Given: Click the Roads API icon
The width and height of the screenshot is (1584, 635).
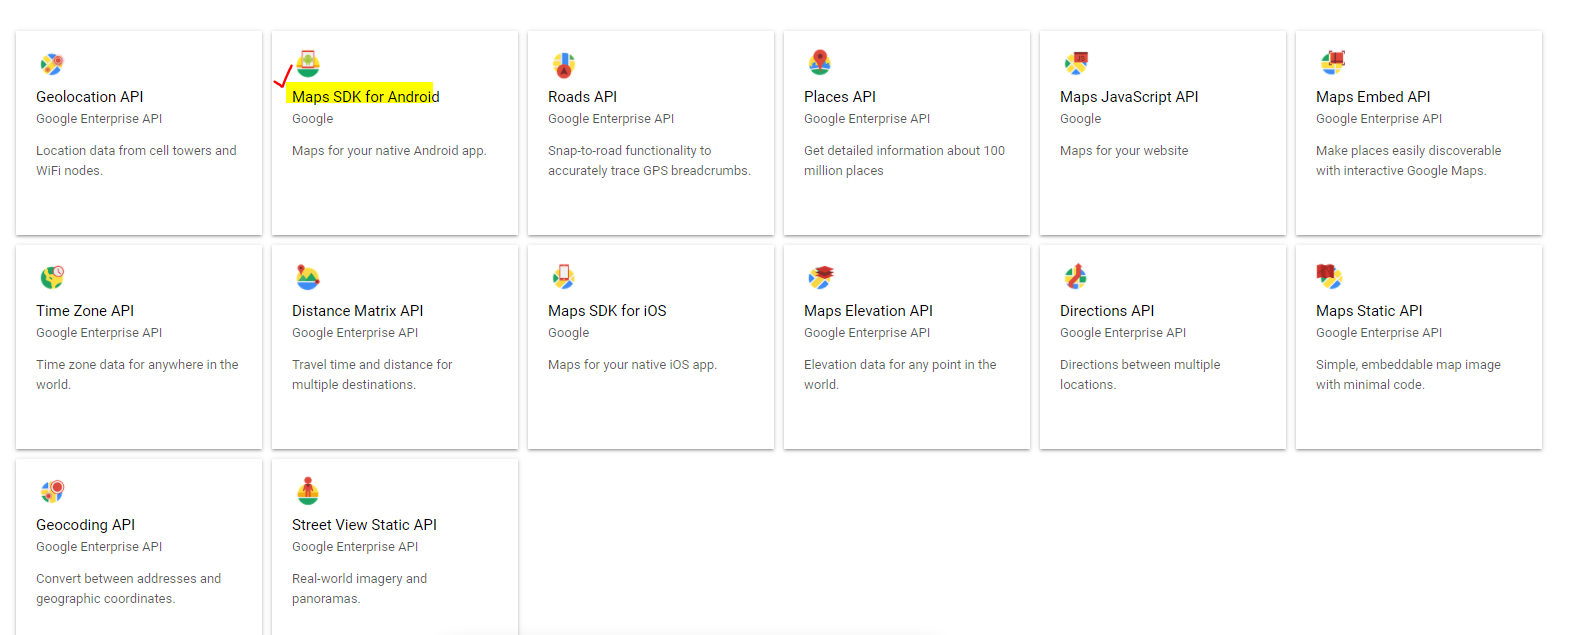Looking at the screenshot, I should click(x=564, y=65).
